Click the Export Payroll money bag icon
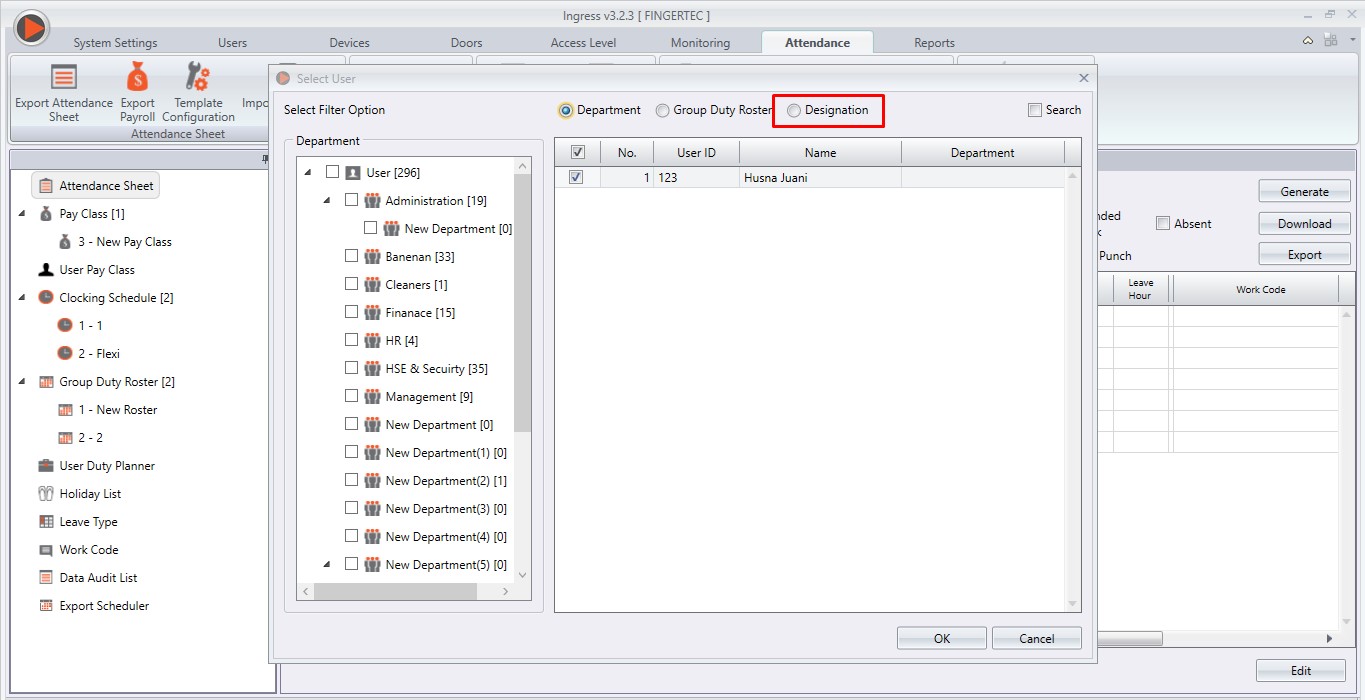The height and width of the screenshot is (700, 1365). click(x=137, y=77)
